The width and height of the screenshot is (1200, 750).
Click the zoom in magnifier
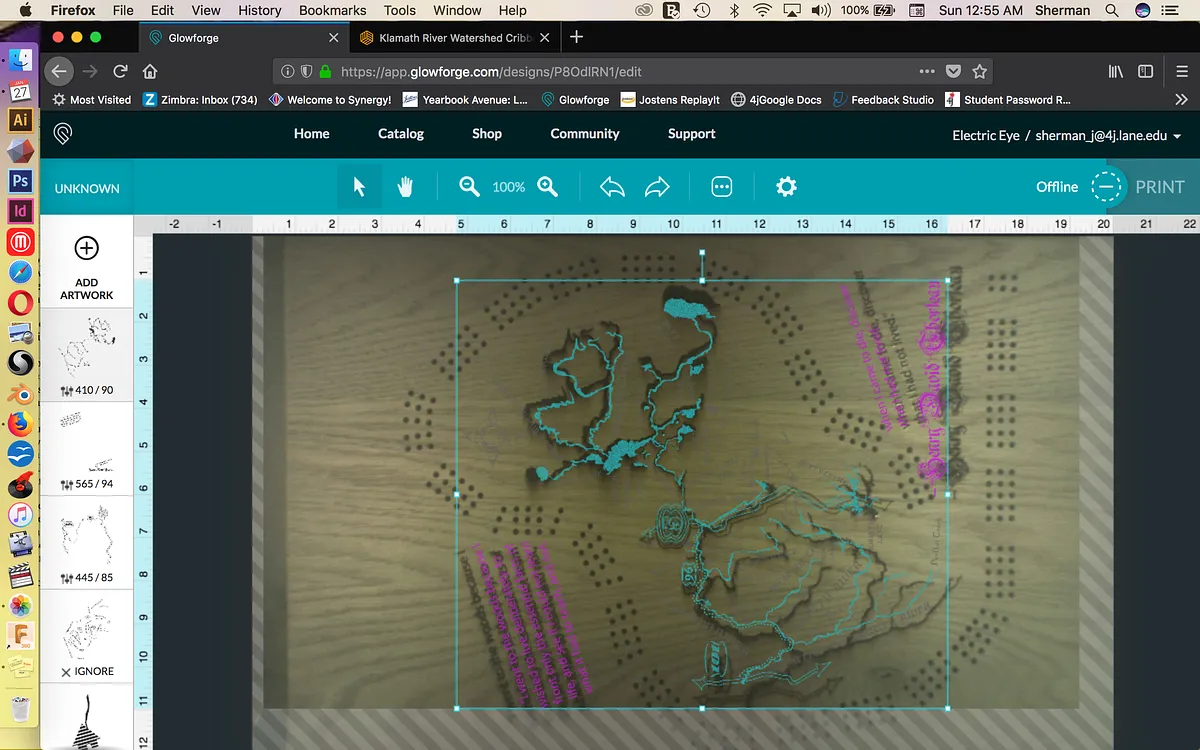547,187
